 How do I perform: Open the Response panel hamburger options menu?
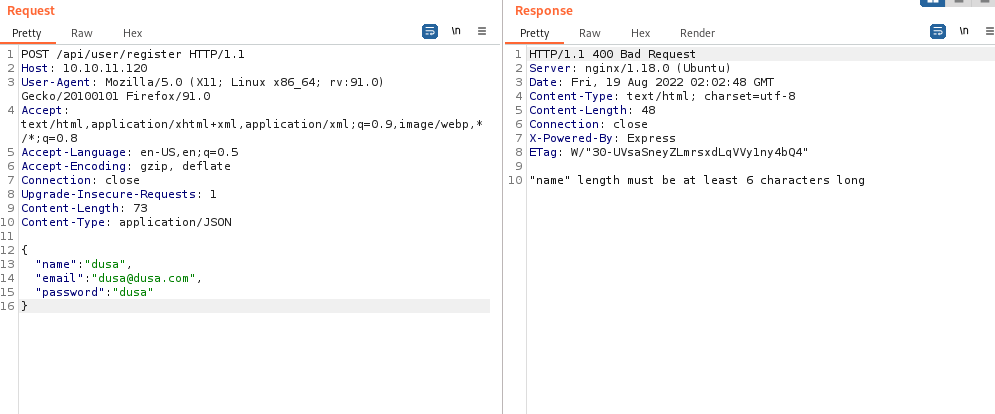click(988, 32)
